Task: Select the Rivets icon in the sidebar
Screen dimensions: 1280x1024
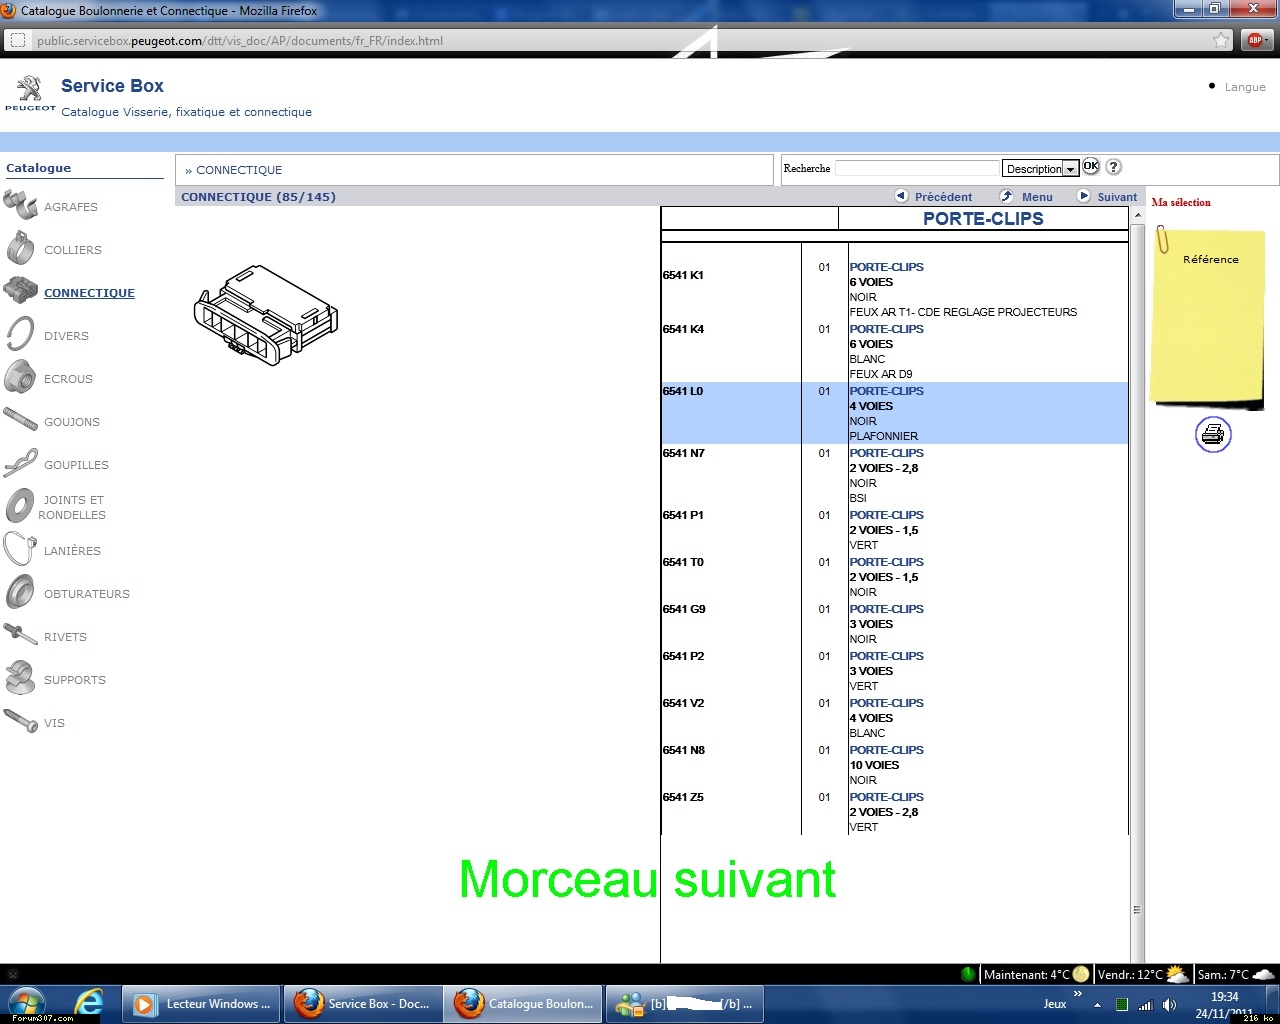Action: pyautogui.click(x=20, y=635)
